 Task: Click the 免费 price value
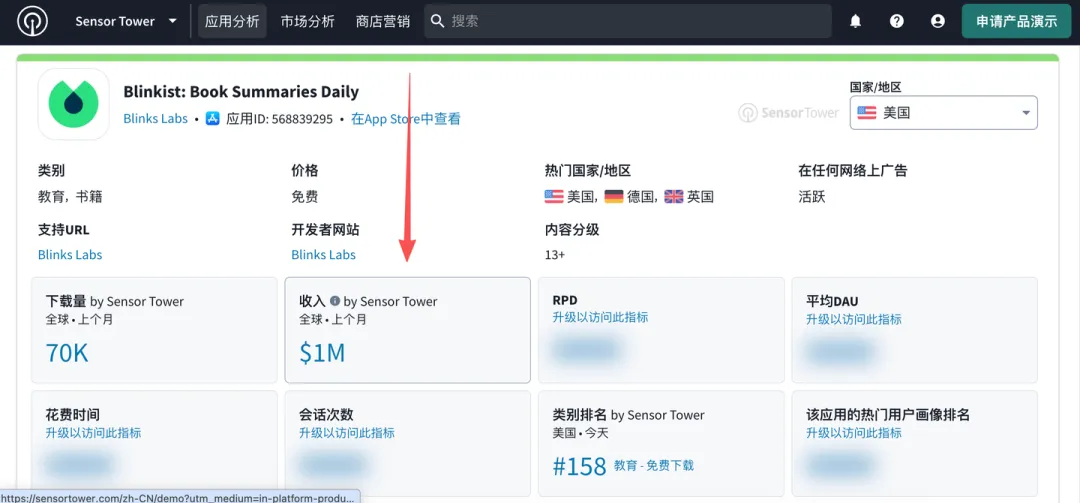304,197
